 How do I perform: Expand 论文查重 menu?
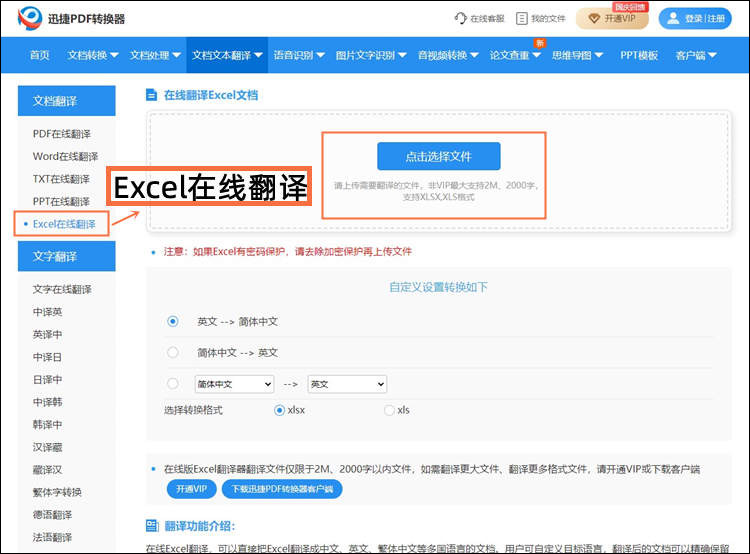[x=515, y=55]
